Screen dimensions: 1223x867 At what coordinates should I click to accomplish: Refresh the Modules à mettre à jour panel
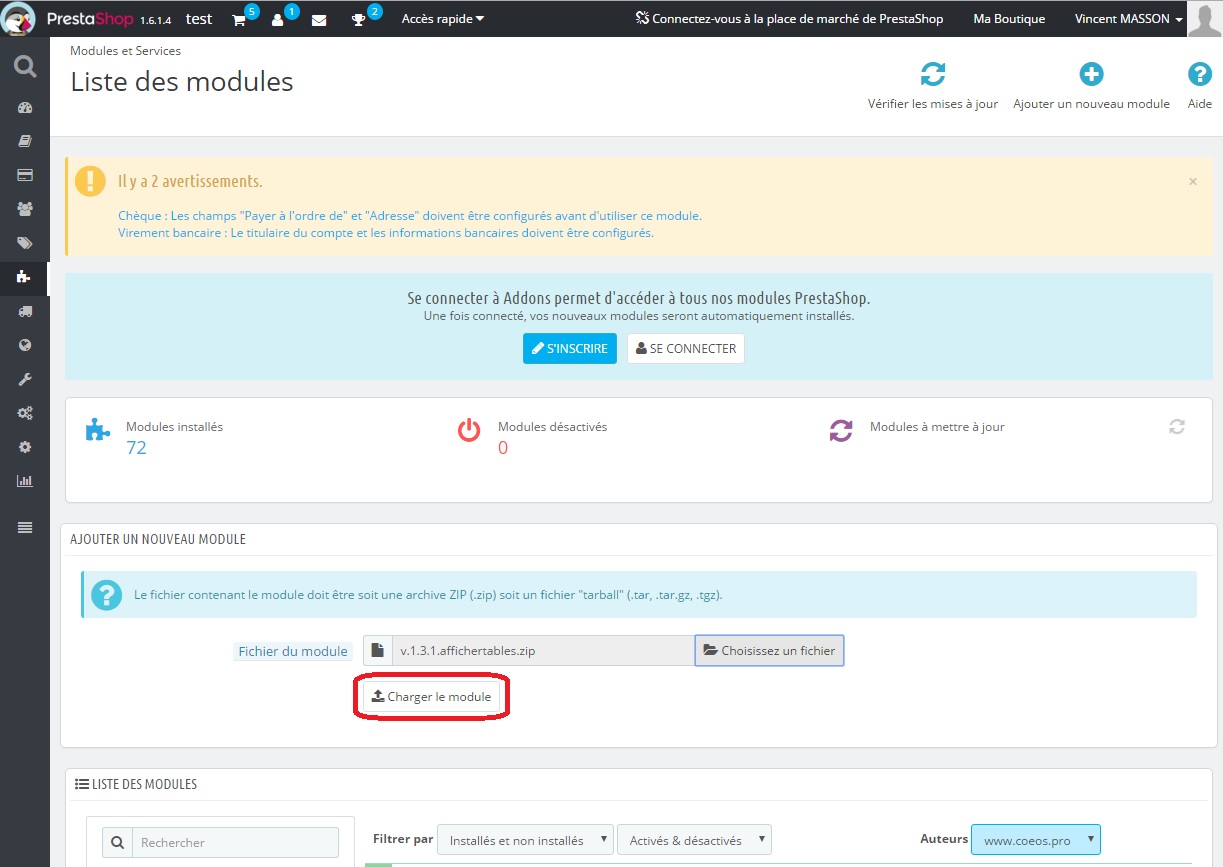click(x=1177, y=427)
